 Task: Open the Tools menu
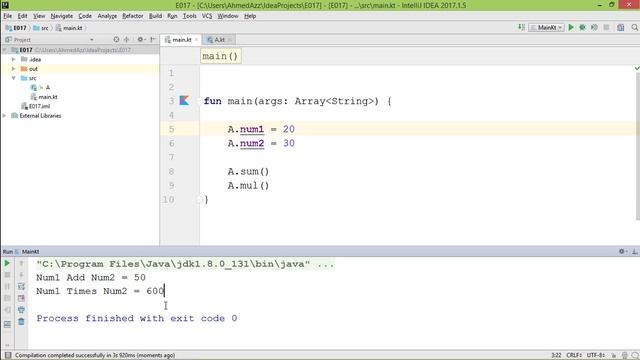point(189,16)
